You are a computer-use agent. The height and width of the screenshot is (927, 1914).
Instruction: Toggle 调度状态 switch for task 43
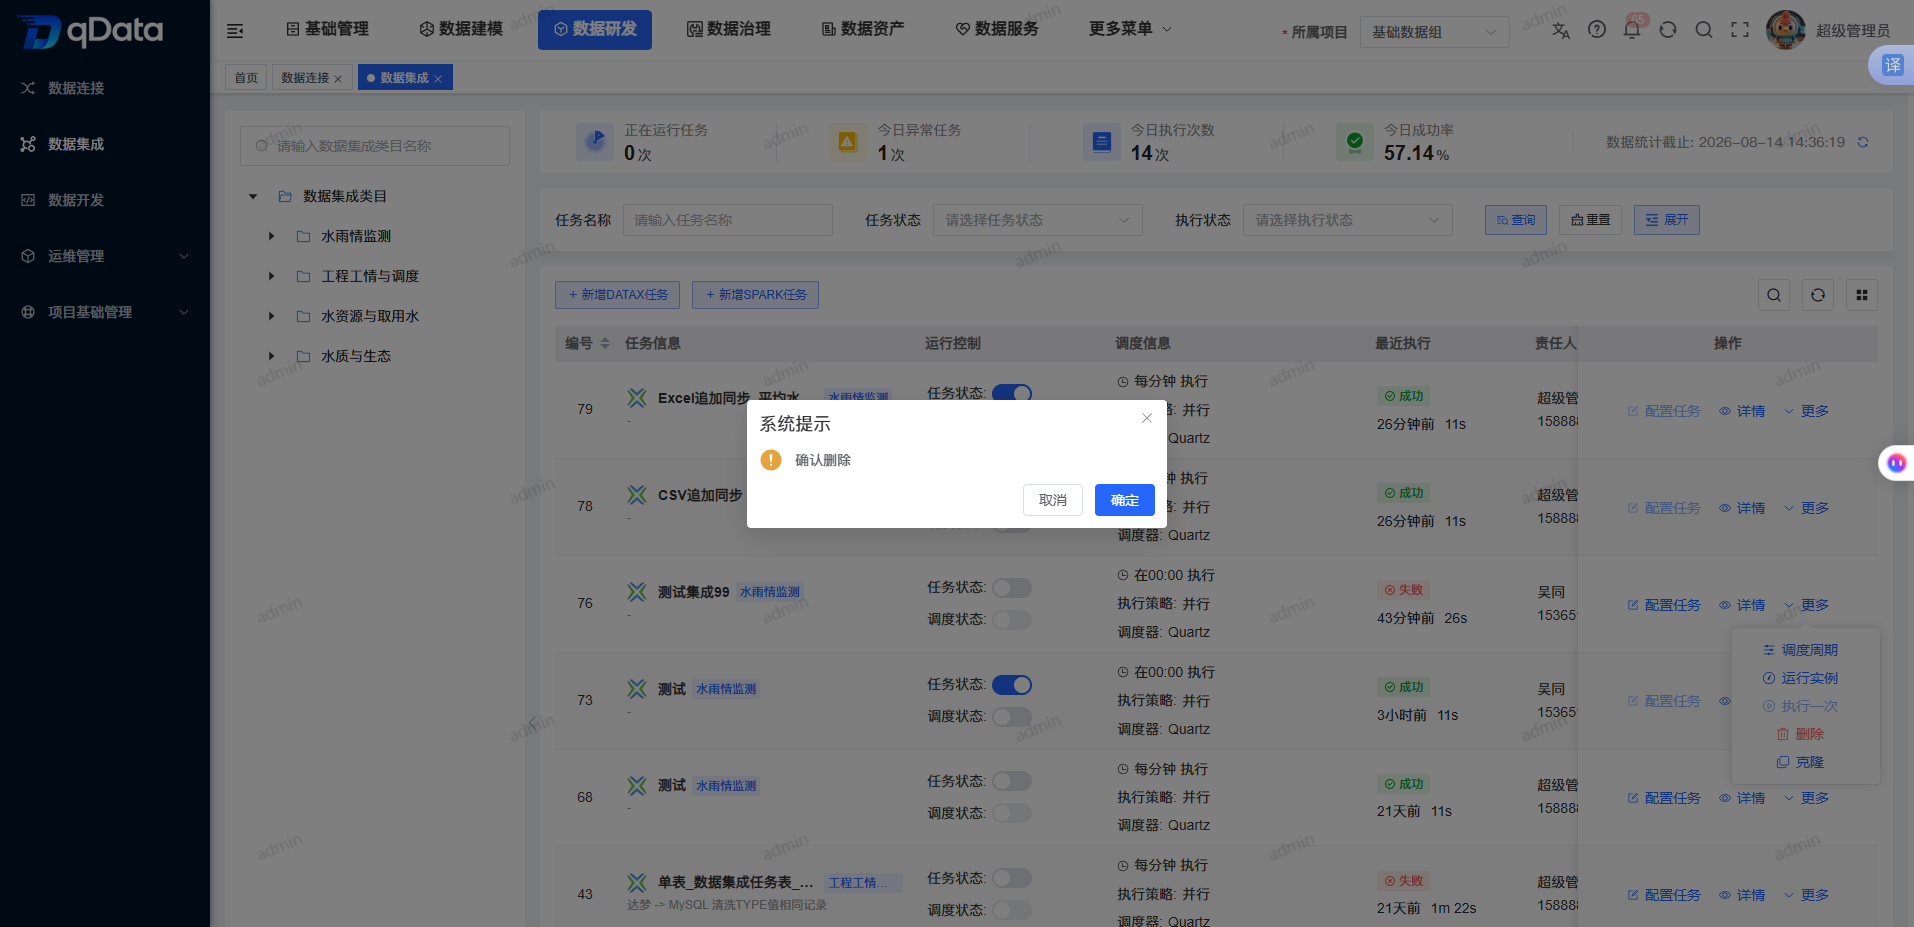(x=1012, y=910)
